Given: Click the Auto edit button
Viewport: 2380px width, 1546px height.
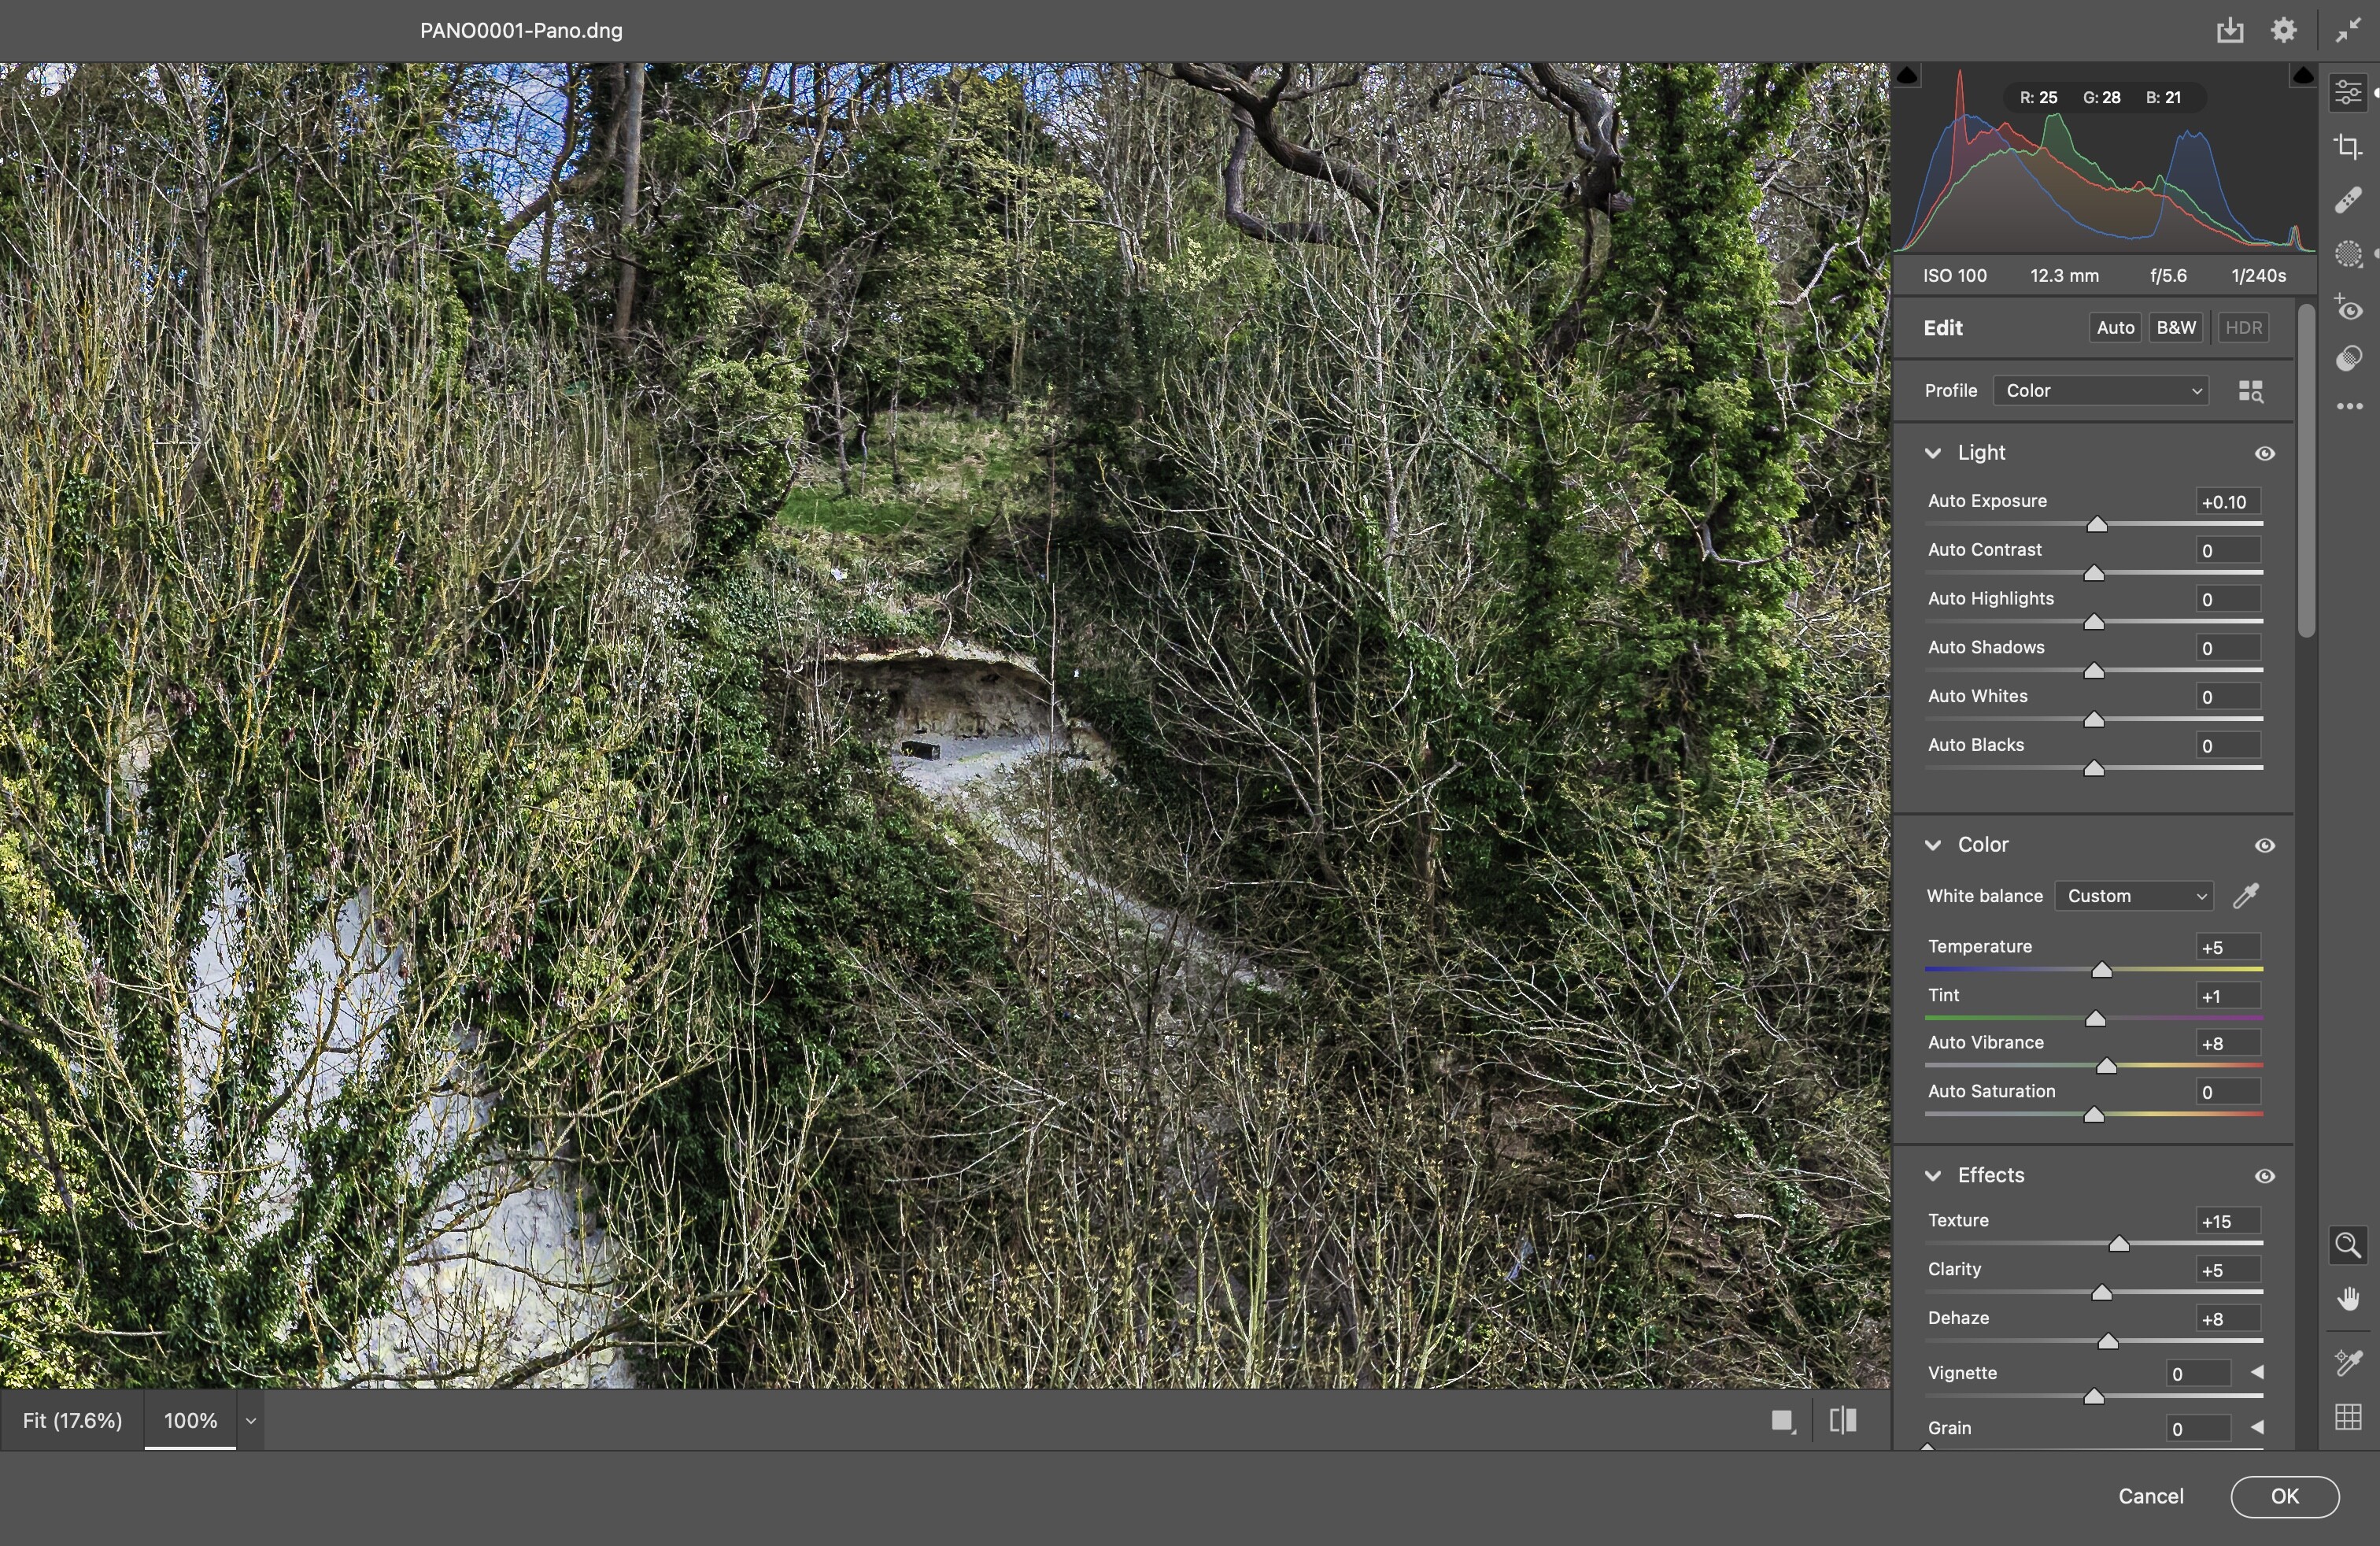Looking at the screenshot, I should click(x=2115, y=328).
